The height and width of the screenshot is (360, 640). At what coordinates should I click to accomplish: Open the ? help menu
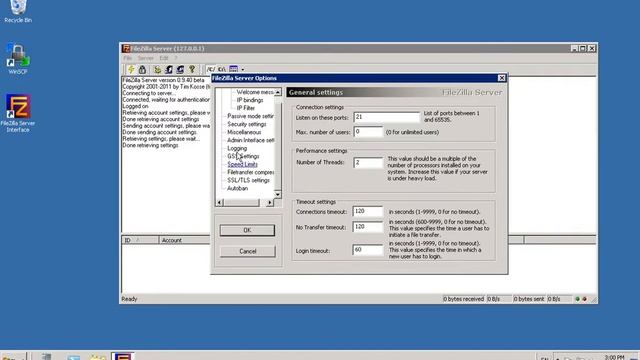tap(176, 58)
